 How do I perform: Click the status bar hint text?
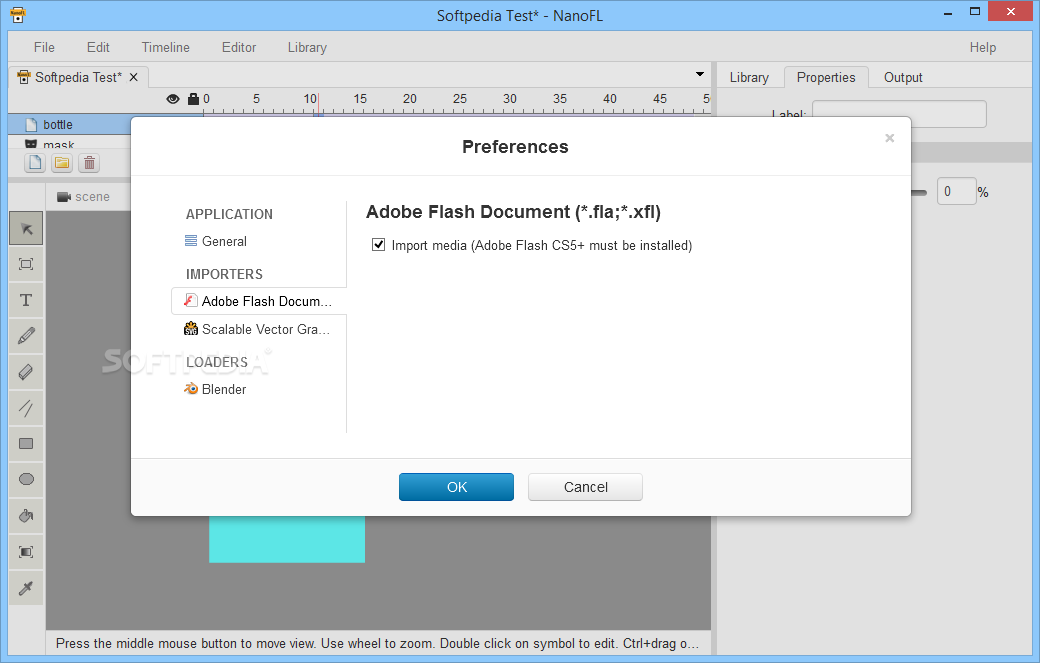[377, 643]
